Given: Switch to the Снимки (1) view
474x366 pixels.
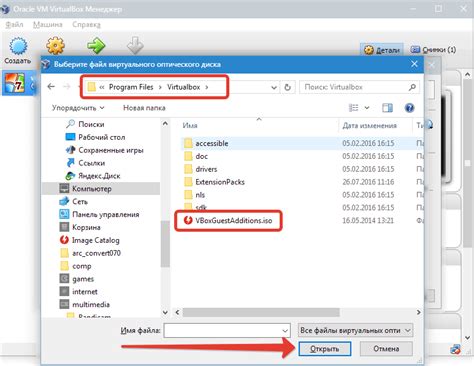Looking at the screenshot, I should [433, 50].
